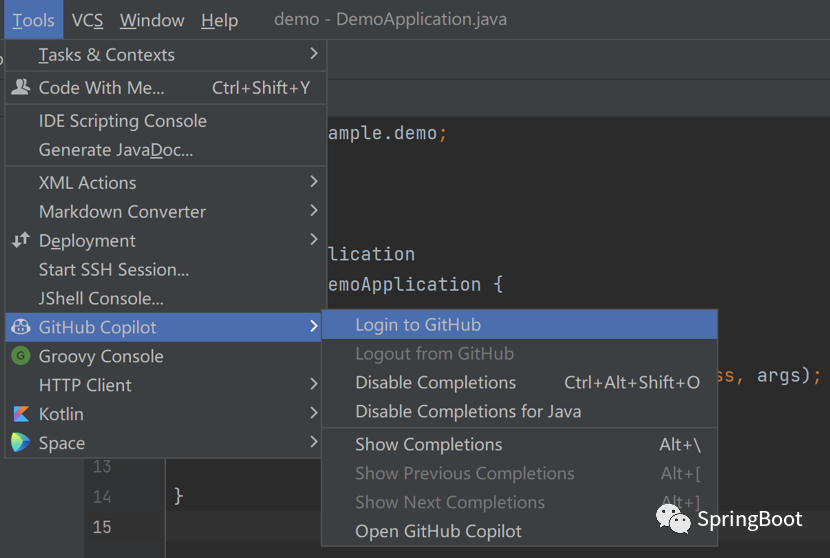
Task: Click 'args' in the editor code
Action: pyautogui.click(x=778, y=375)
